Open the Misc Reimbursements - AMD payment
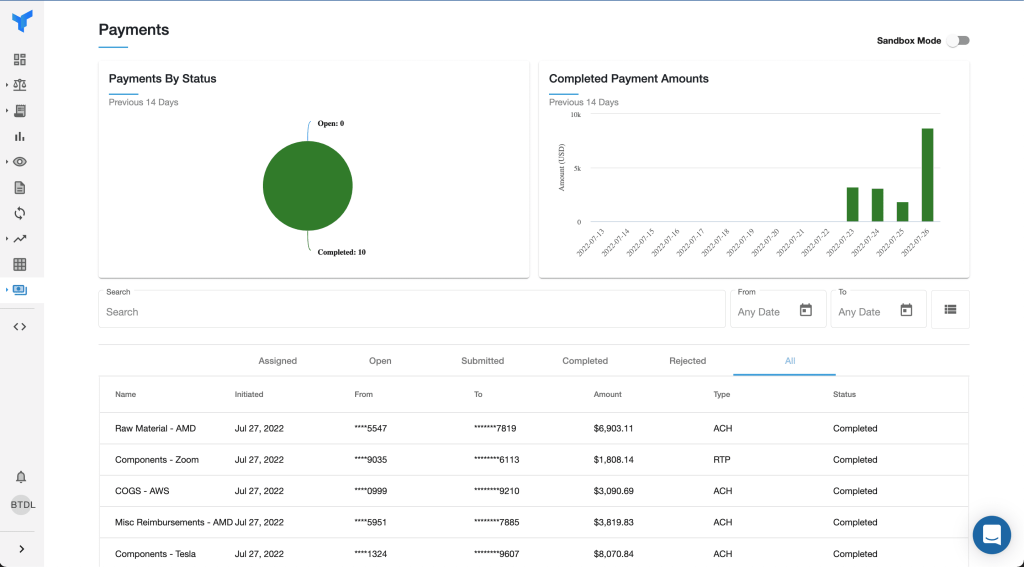 (534, 523)
